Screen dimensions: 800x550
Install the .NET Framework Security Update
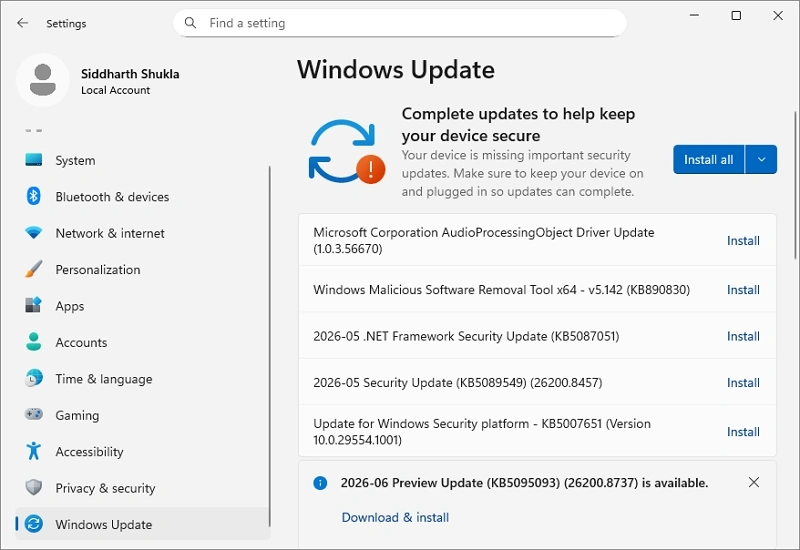743,336
